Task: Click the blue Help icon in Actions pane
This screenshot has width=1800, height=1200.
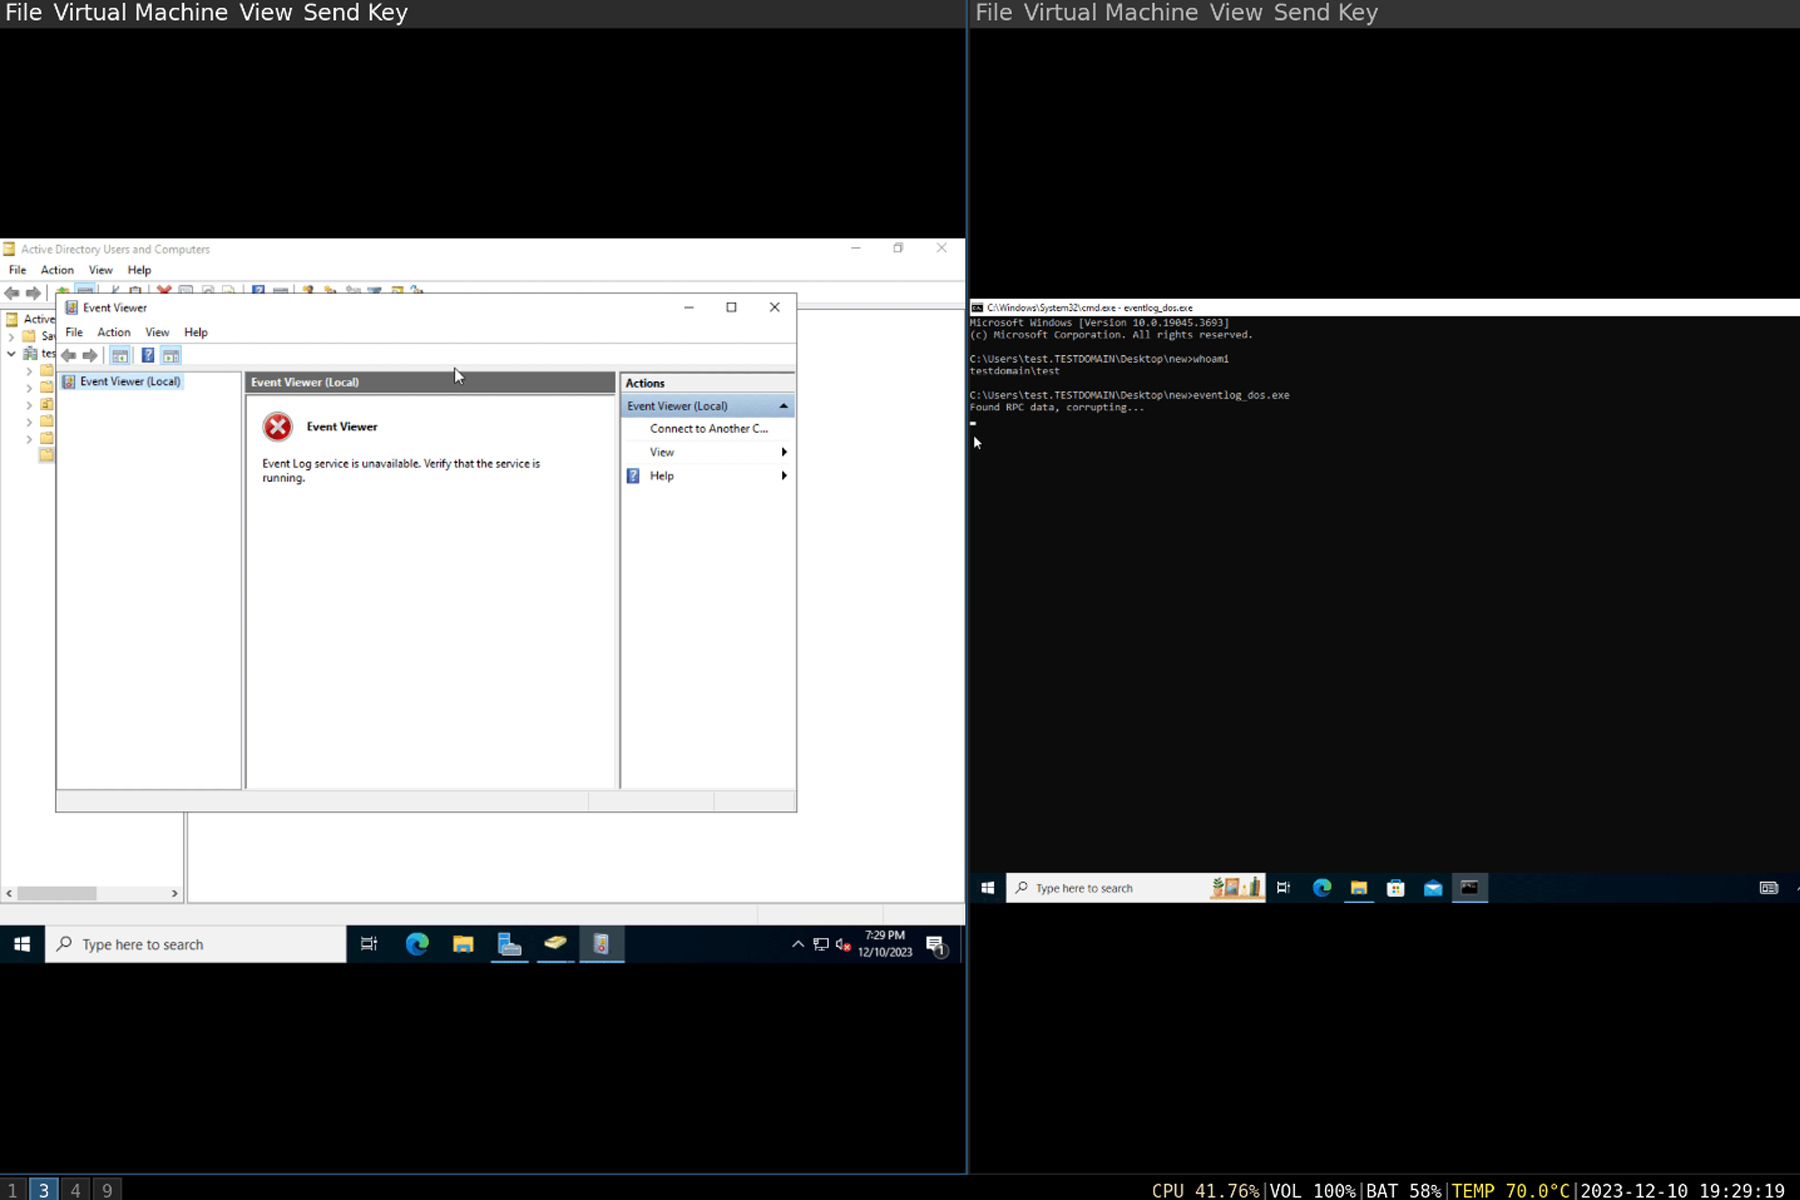Action: [x=633, y=476]
